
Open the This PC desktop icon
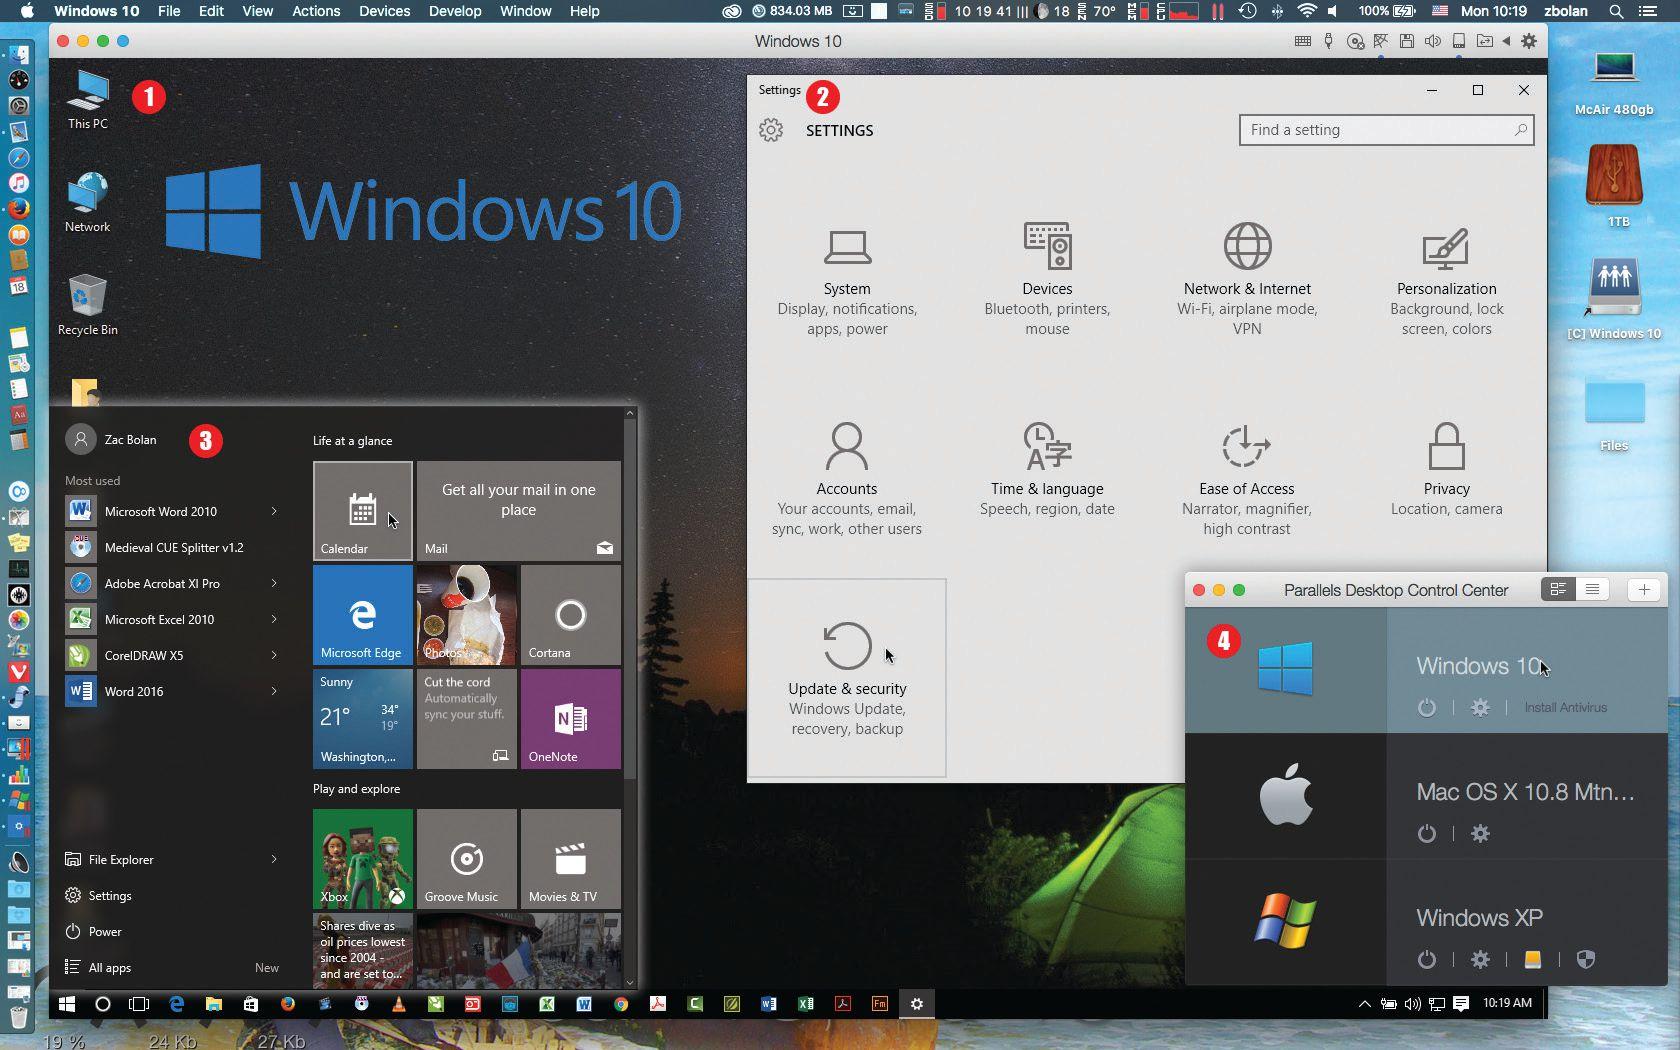point(88,99)
